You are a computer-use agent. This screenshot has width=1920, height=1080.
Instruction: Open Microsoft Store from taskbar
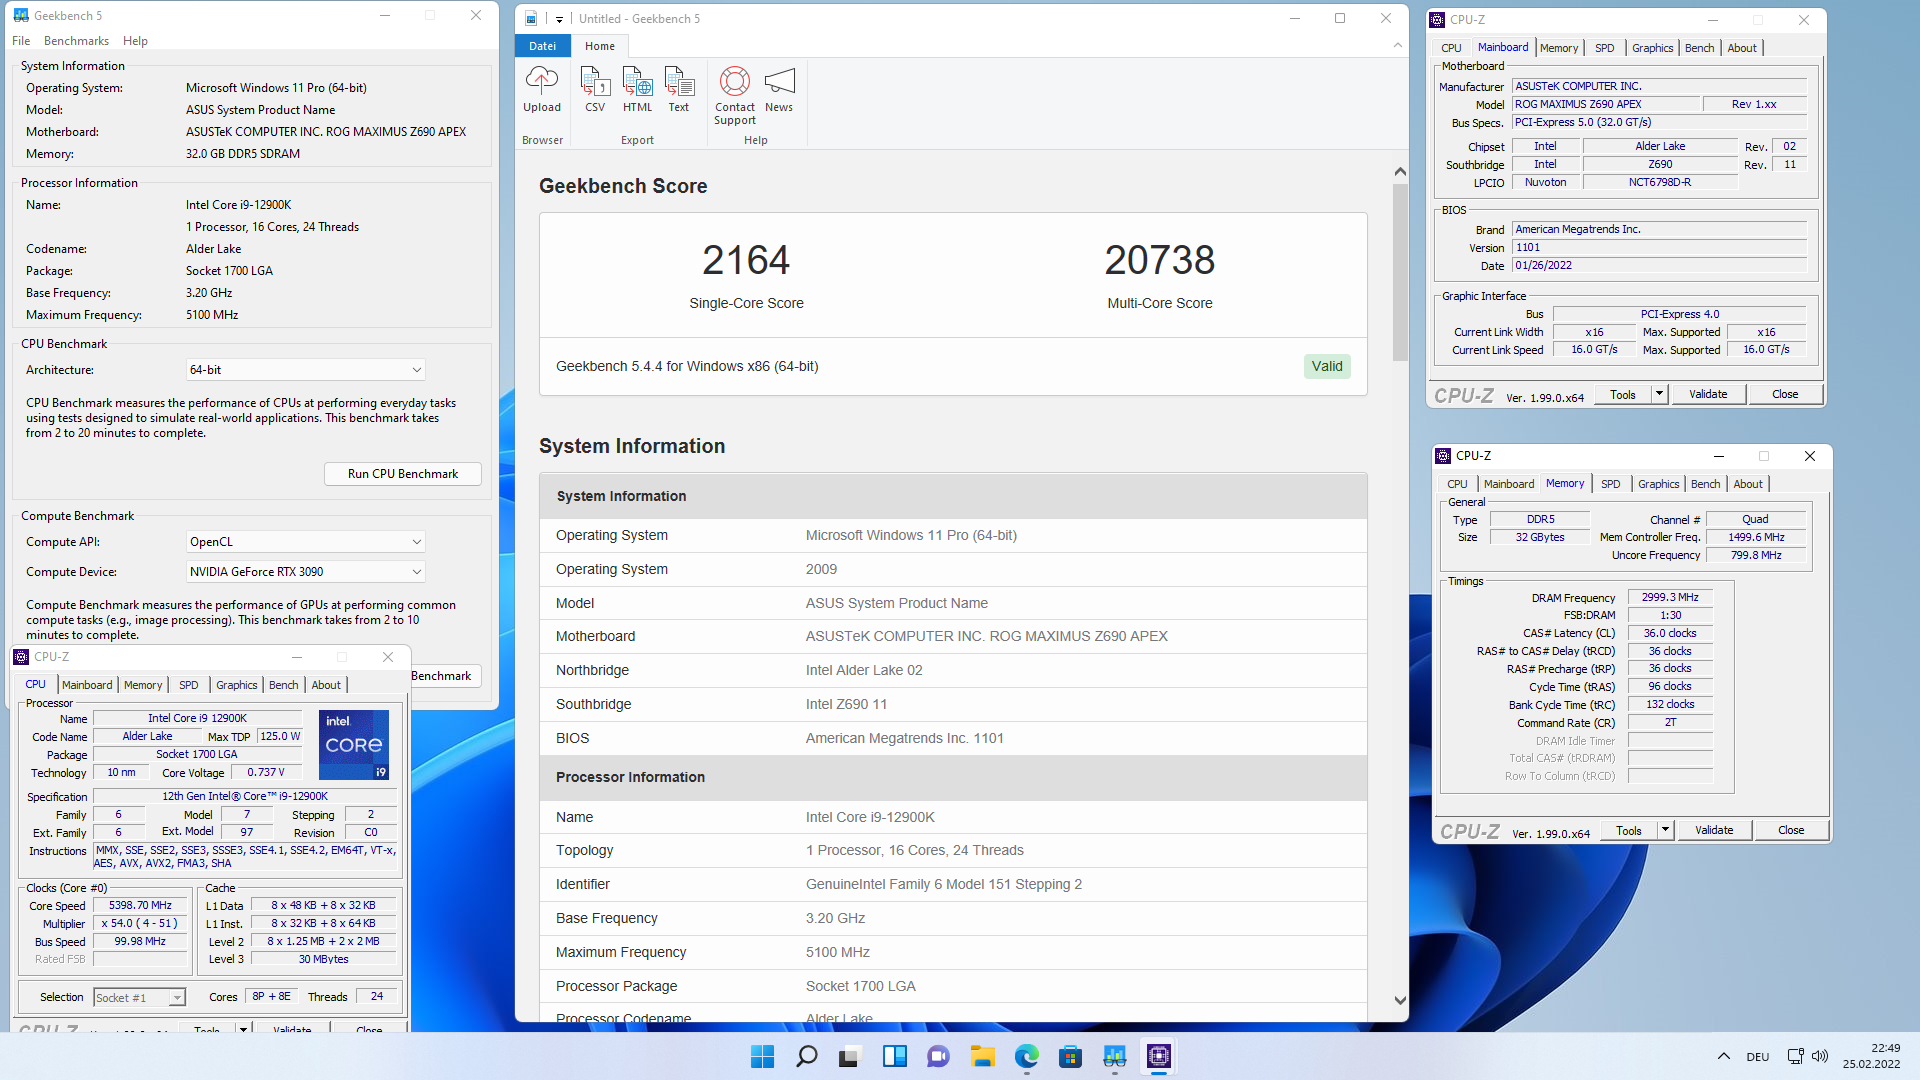tap(1070, 1056)
